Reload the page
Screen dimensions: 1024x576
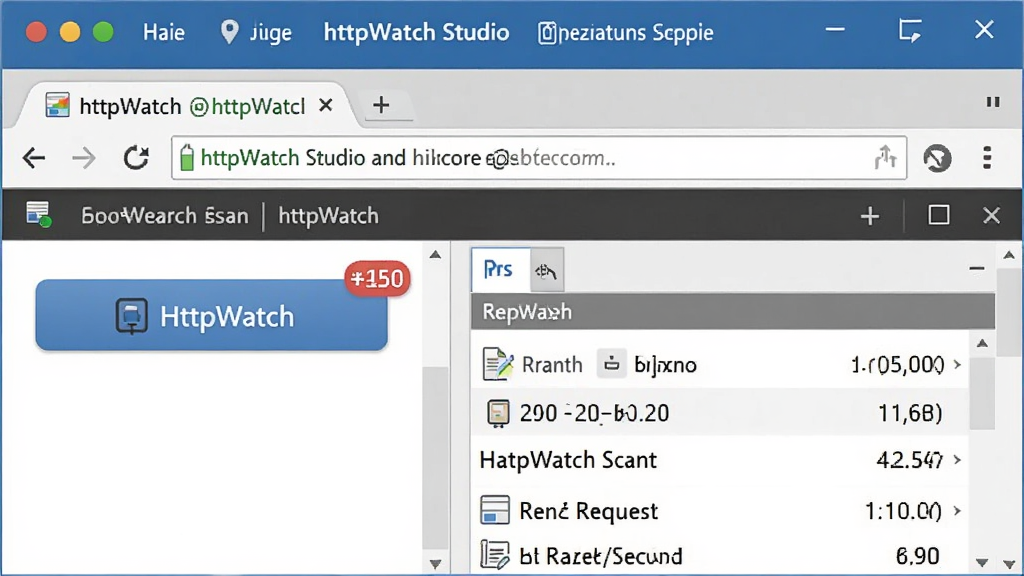(x=136, y=158)
